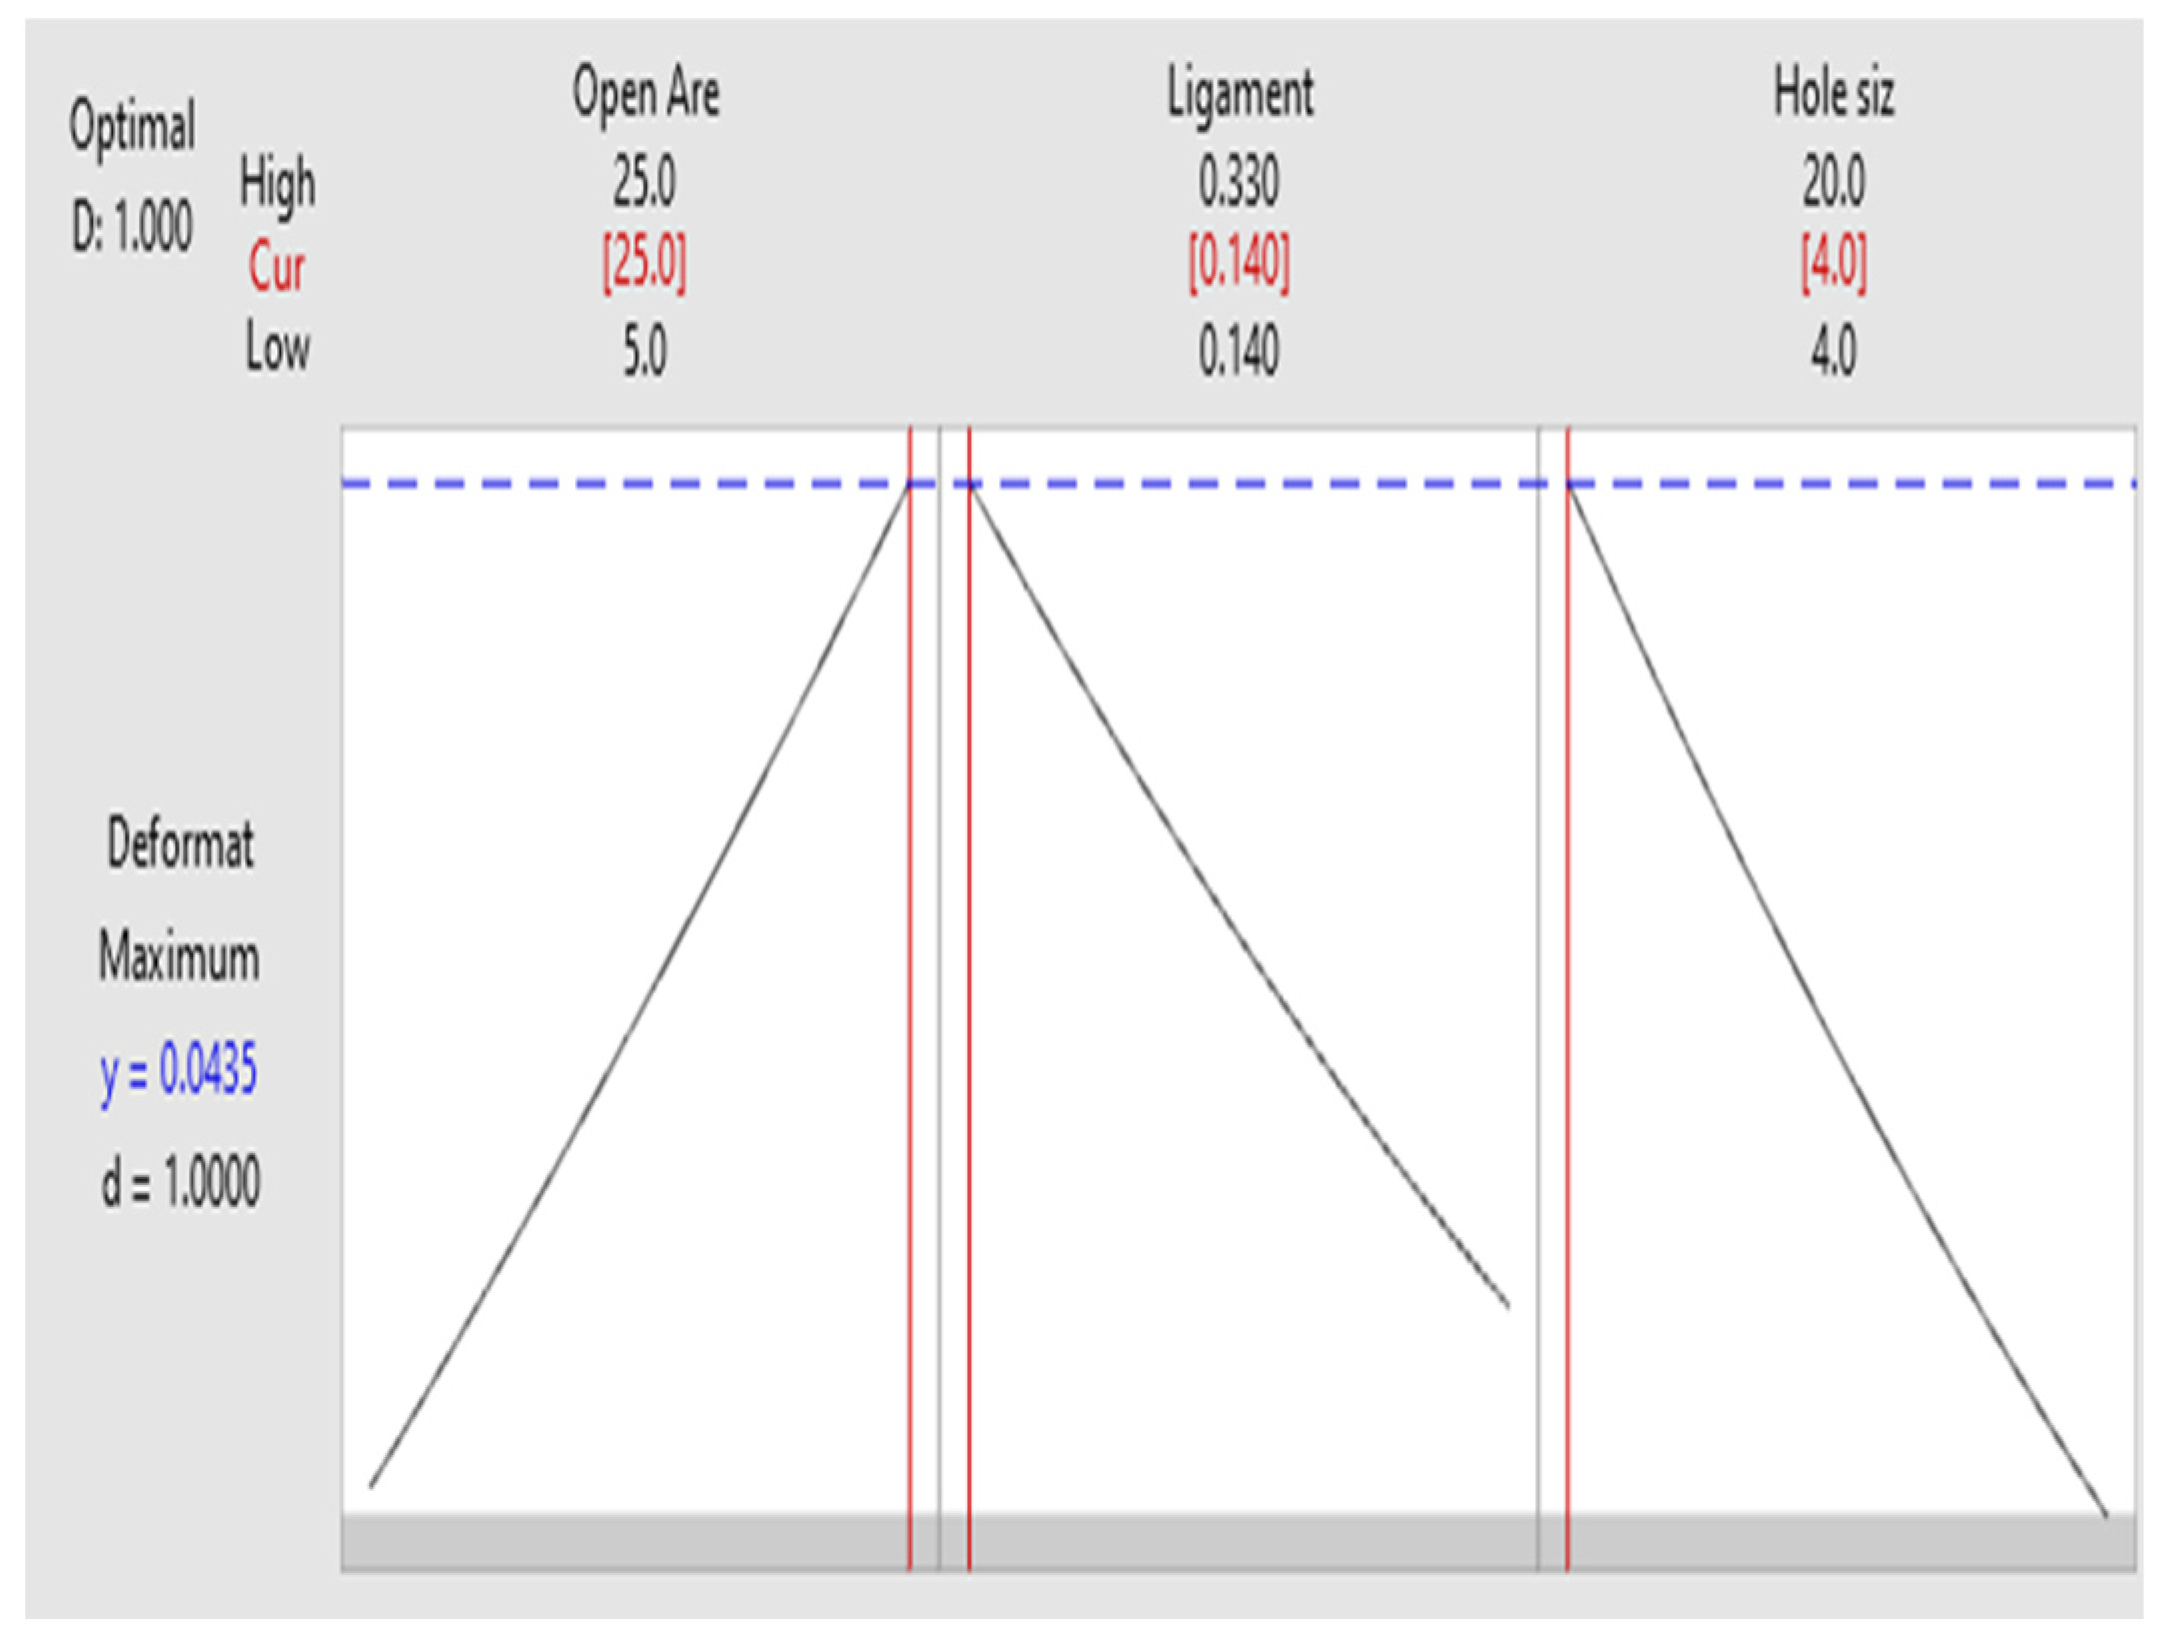Click the Maximum goal label

coord(179,957)
